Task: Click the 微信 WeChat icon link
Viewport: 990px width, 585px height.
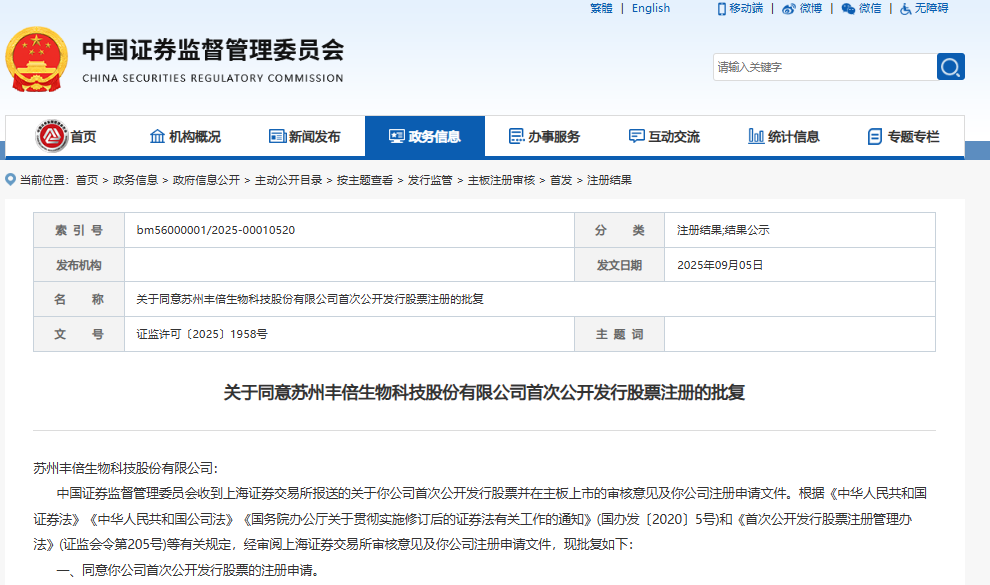Action: (848, 9)
